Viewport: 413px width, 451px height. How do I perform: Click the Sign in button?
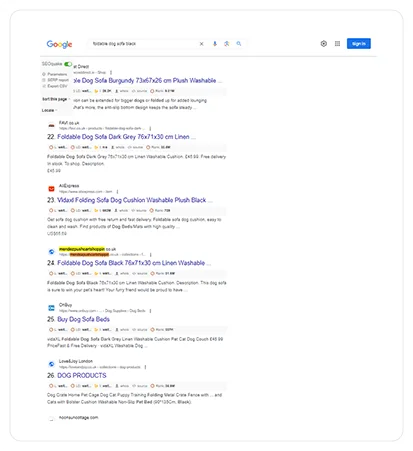coord(359,44)
